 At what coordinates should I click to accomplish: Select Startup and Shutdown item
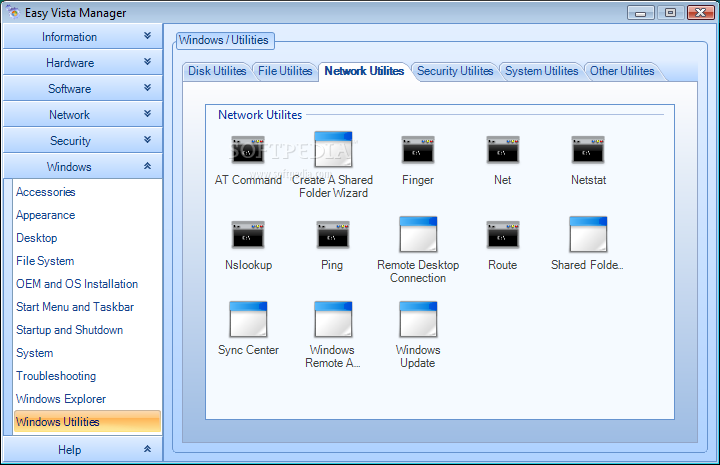click(x=69, y=330)
